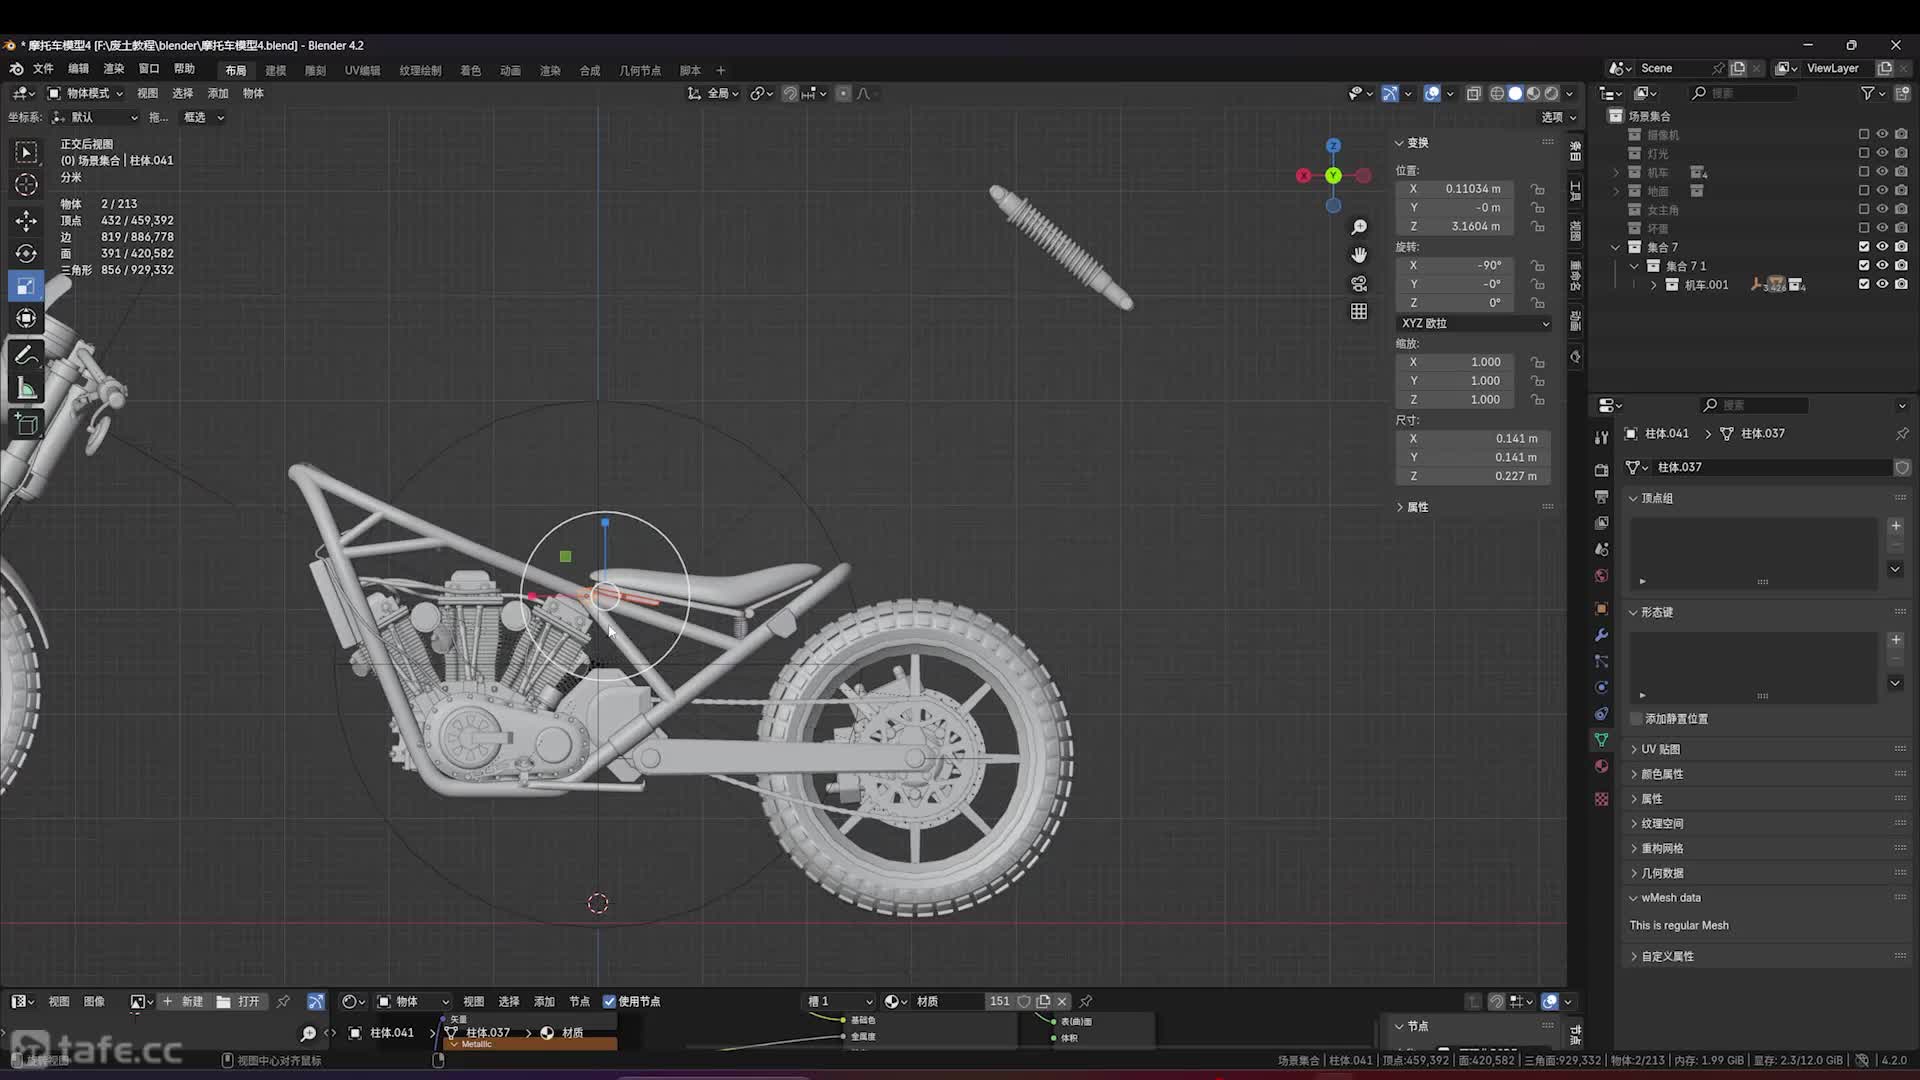This screenshot has height=1080, width=1920.
Task: Select the Rotate tool
Action: [x=27, y=253]
